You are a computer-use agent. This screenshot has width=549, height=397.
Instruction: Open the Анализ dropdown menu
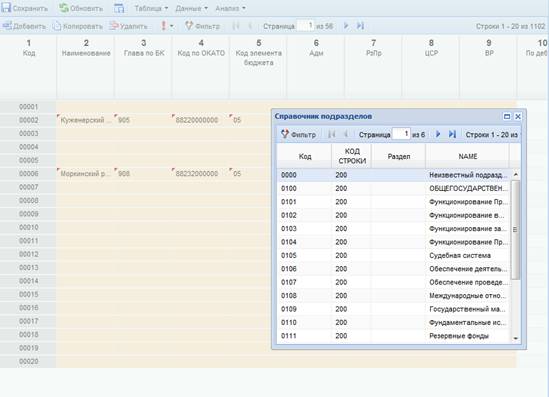[230, 8]
